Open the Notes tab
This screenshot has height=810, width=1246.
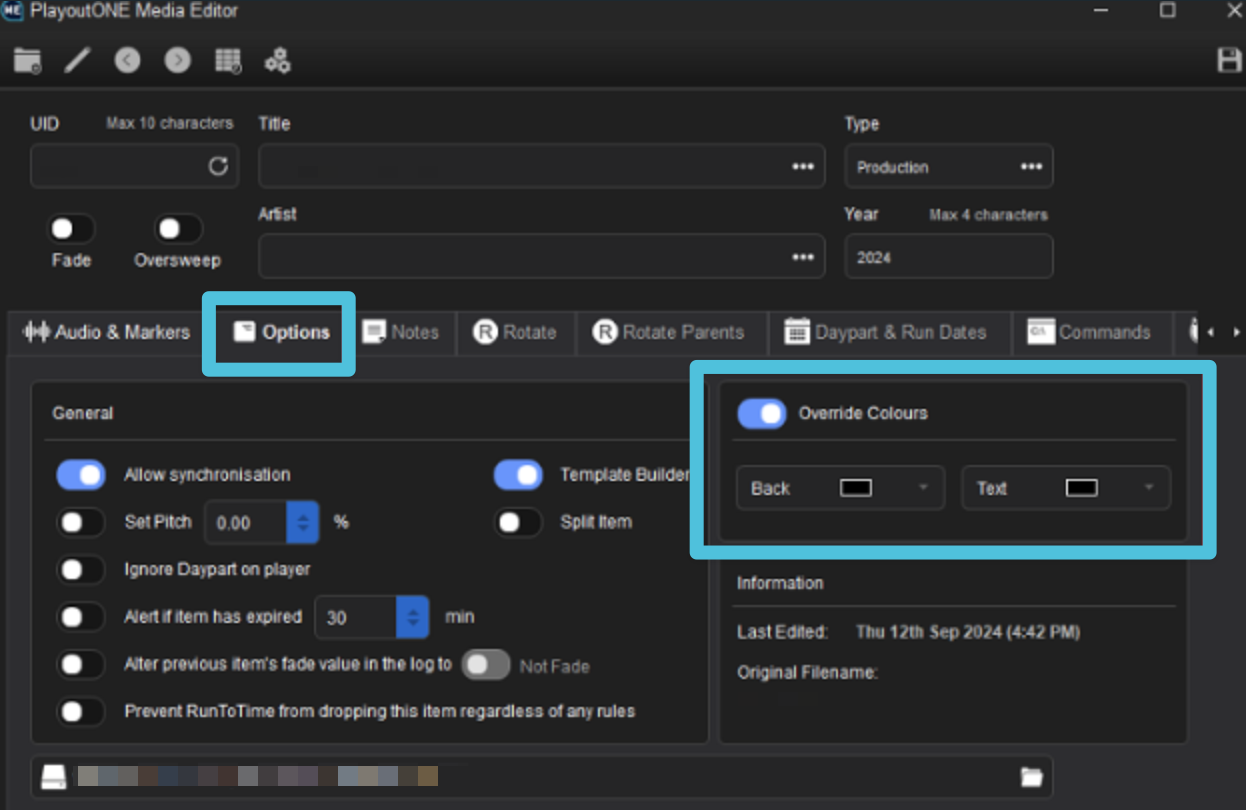(401, 332)
